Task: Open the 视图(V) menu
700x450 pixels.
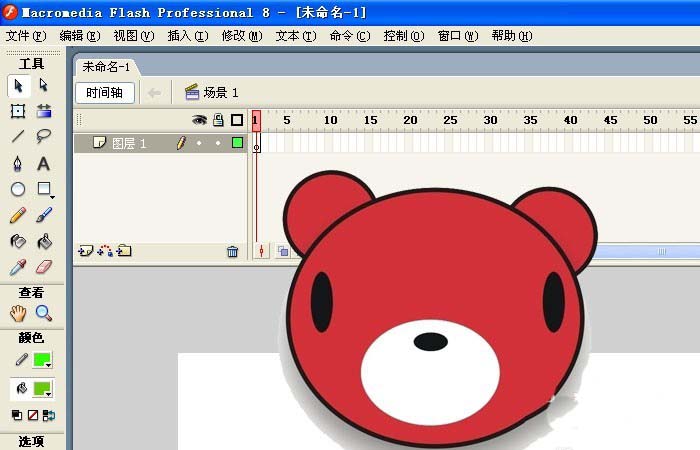Action: click(134, 36)
